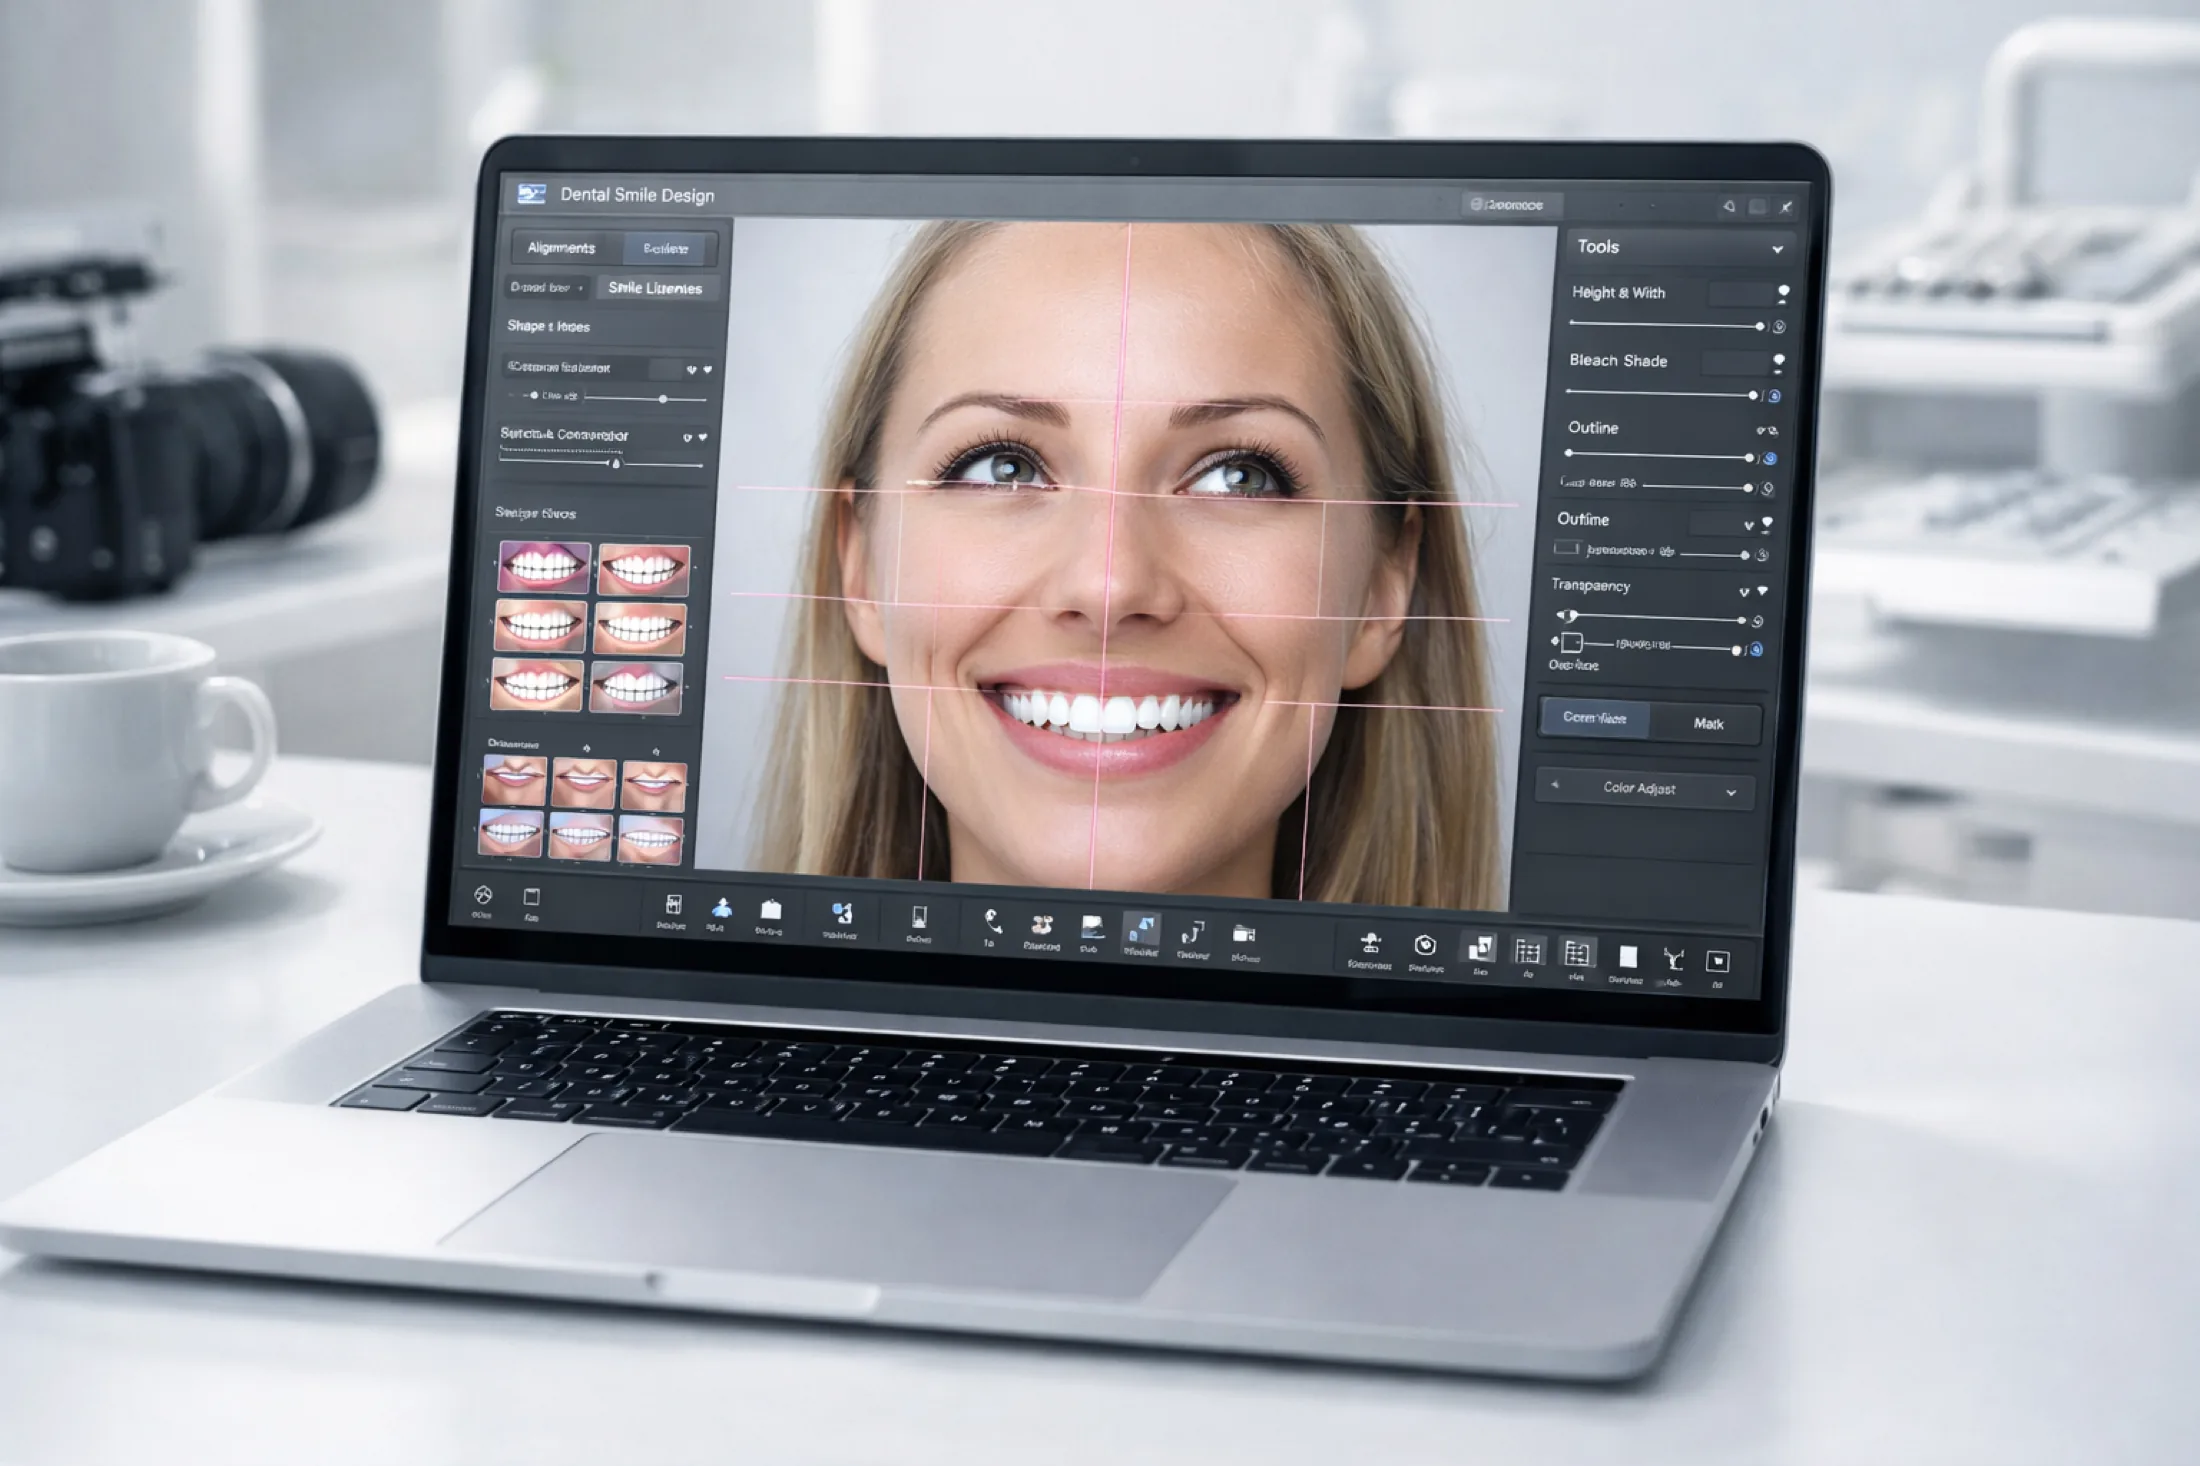Toggle the heart icon beside Comparator heading

pyautogui.click(x=703, y=437)
